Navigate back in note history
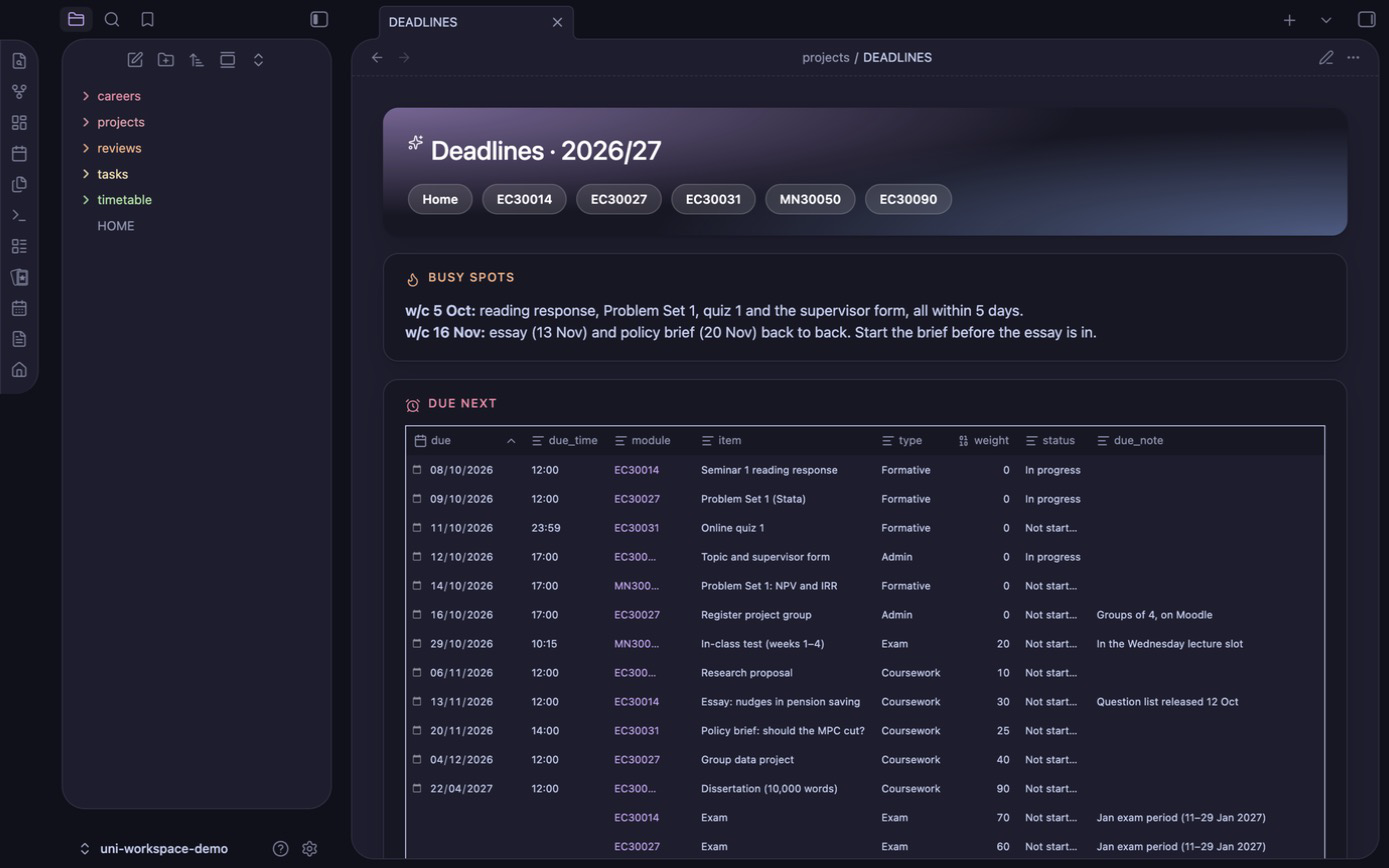Viewport: 1389px width, 868px height. click(x=377, y=57)
